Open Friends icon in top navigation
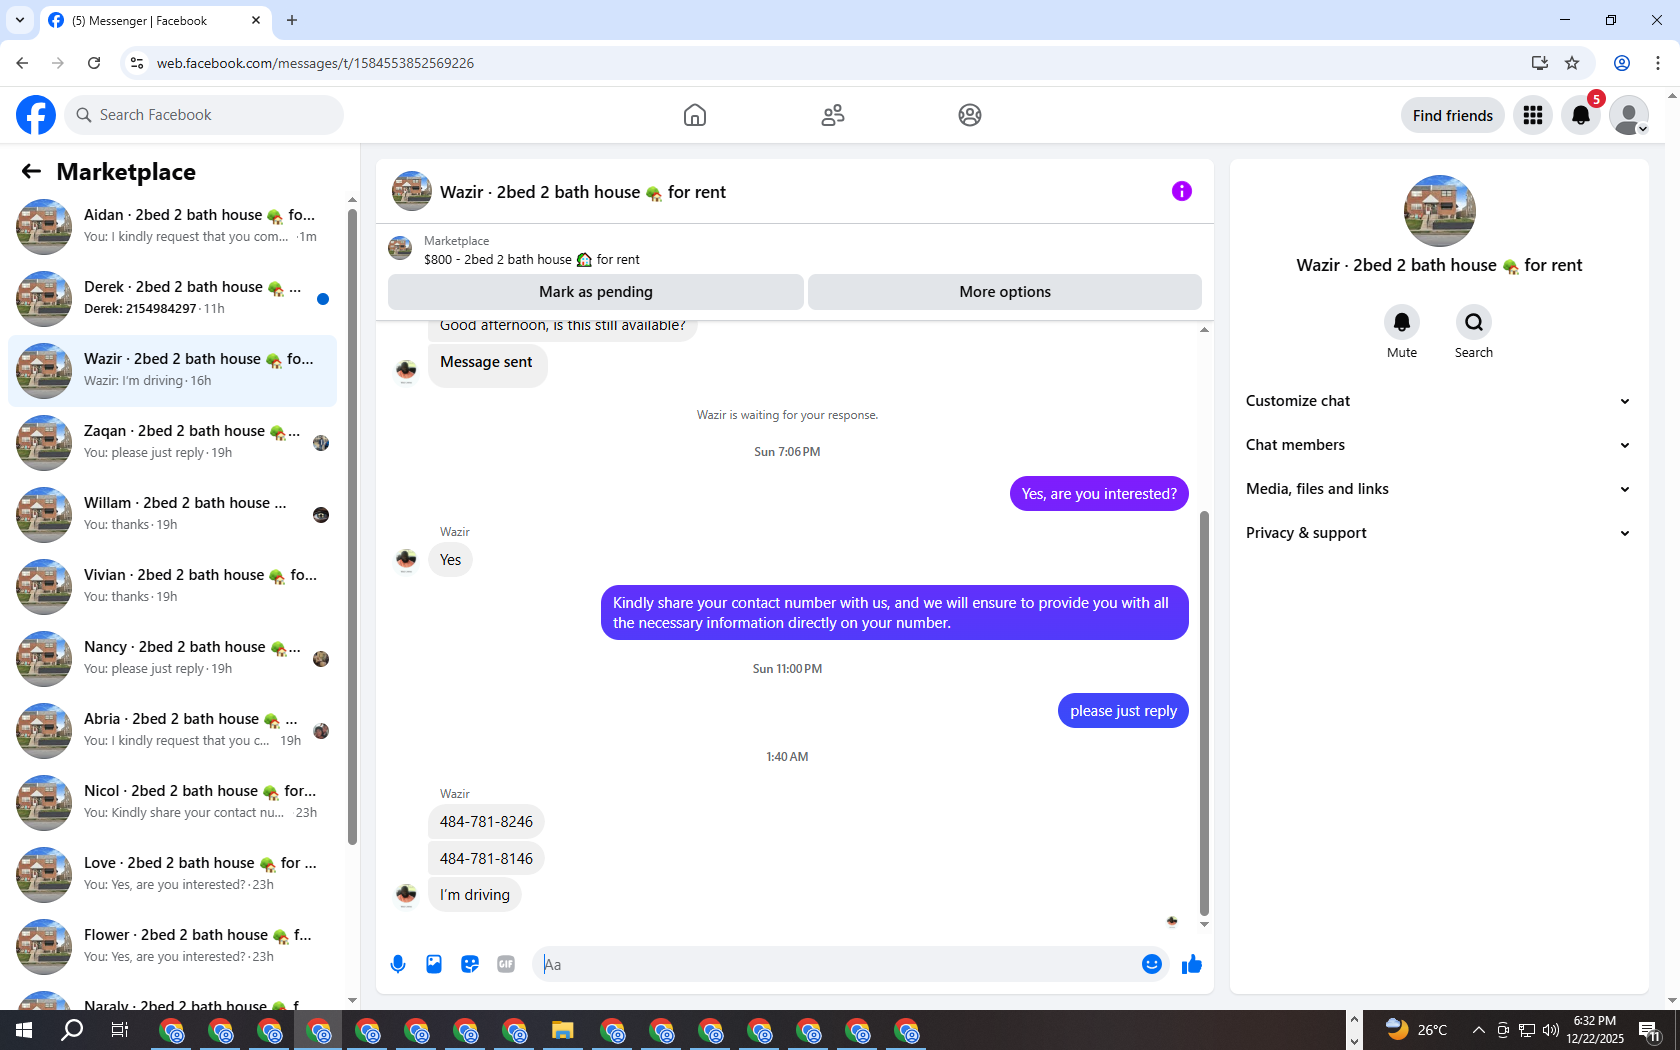 click(x=833, y=115)
